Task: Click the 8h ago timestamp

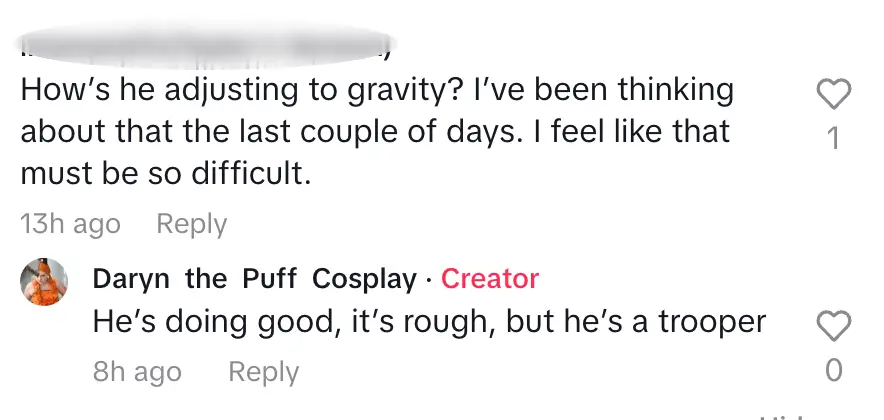Action: pos(137,372)
